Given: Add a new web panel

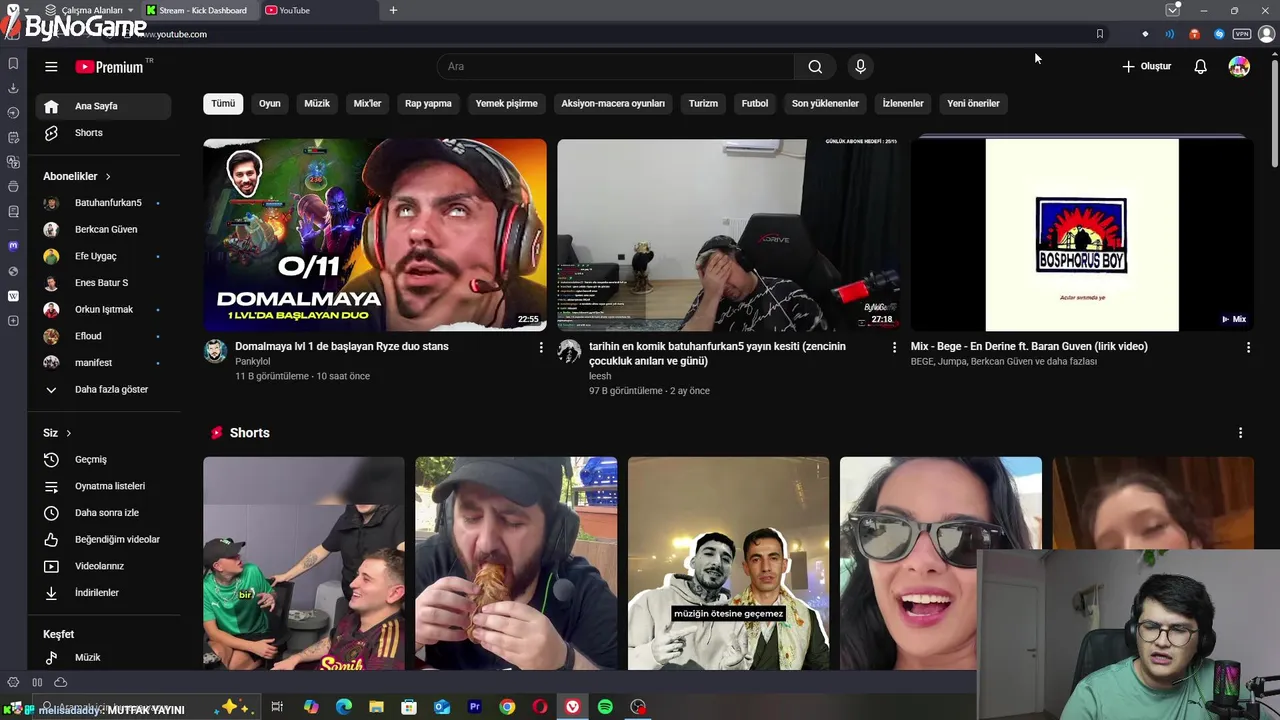Looking at the screenshot, I should point(13,321).
